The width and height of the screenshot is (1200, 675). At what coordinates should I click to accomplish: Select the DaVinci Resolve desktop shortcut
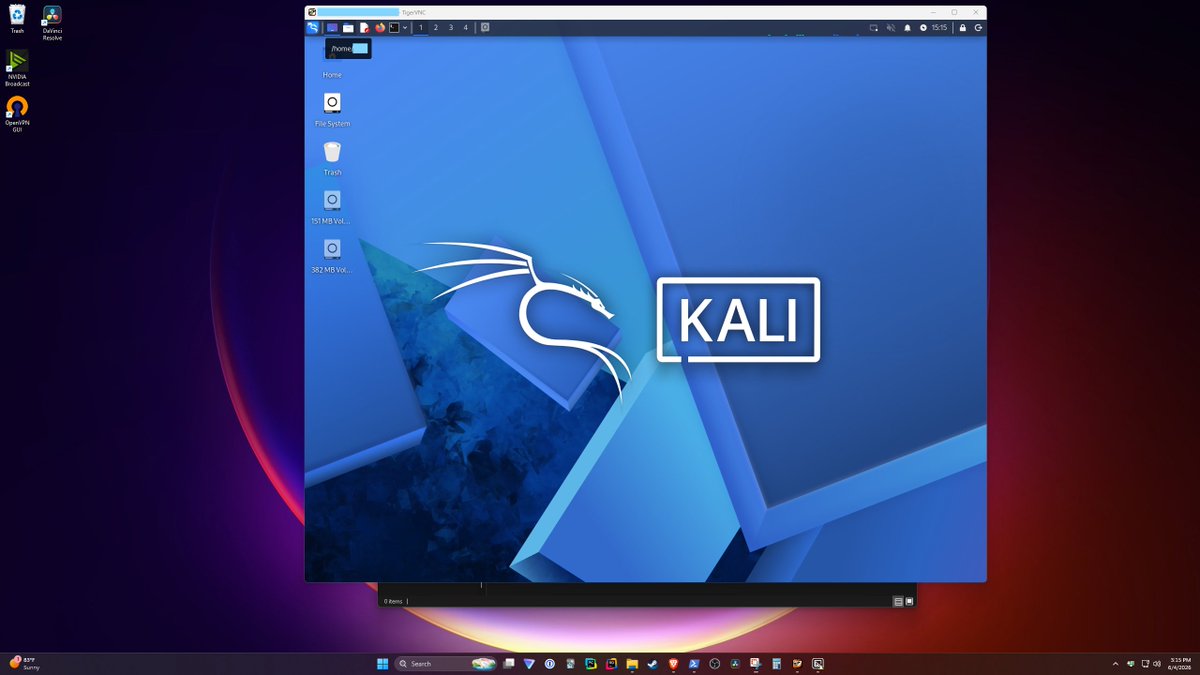pos(52,22)
